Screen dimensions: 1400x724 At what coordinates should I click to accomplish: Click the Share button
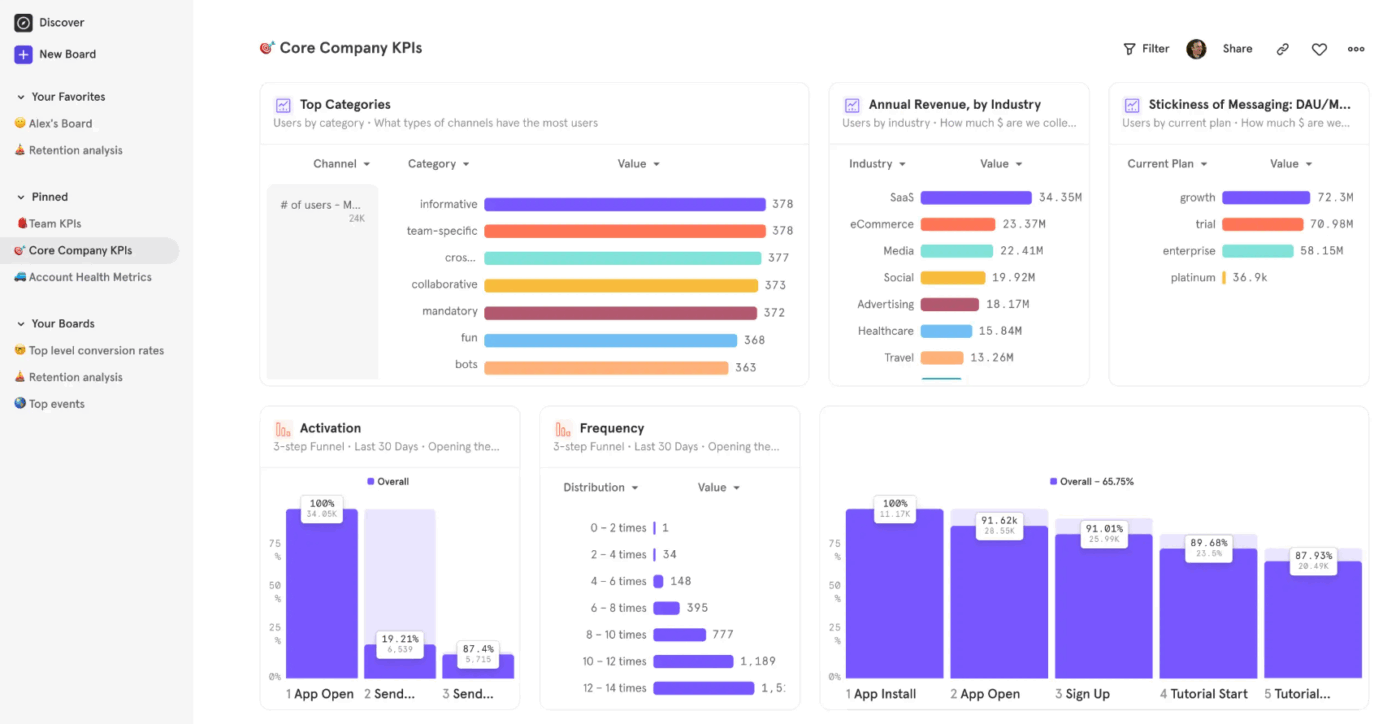click(1237, 49)
